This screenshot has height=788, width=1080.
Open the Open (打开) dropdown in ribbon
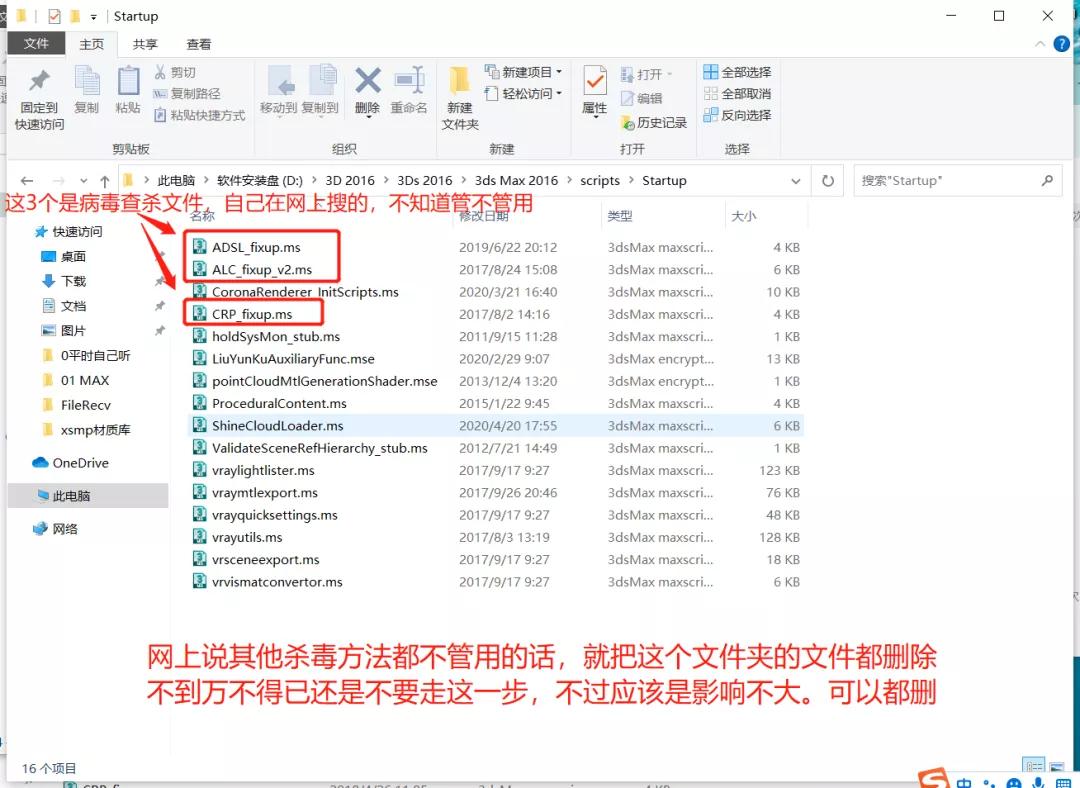pos(646,74)
